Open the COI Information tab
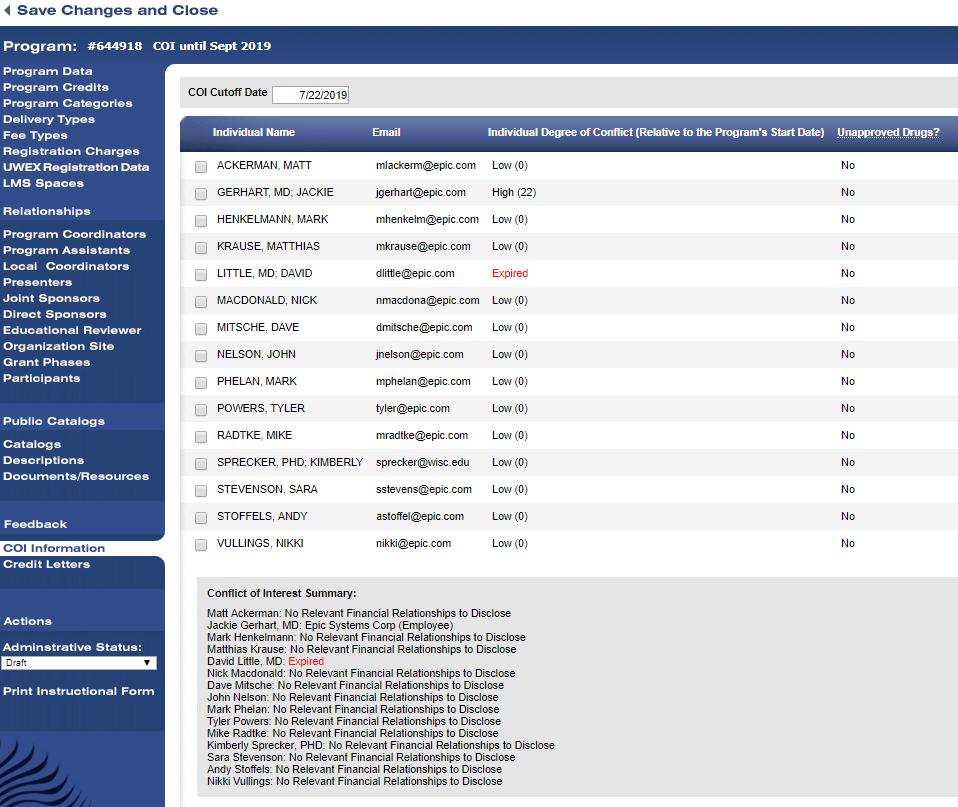 click(x=54, y=548)
